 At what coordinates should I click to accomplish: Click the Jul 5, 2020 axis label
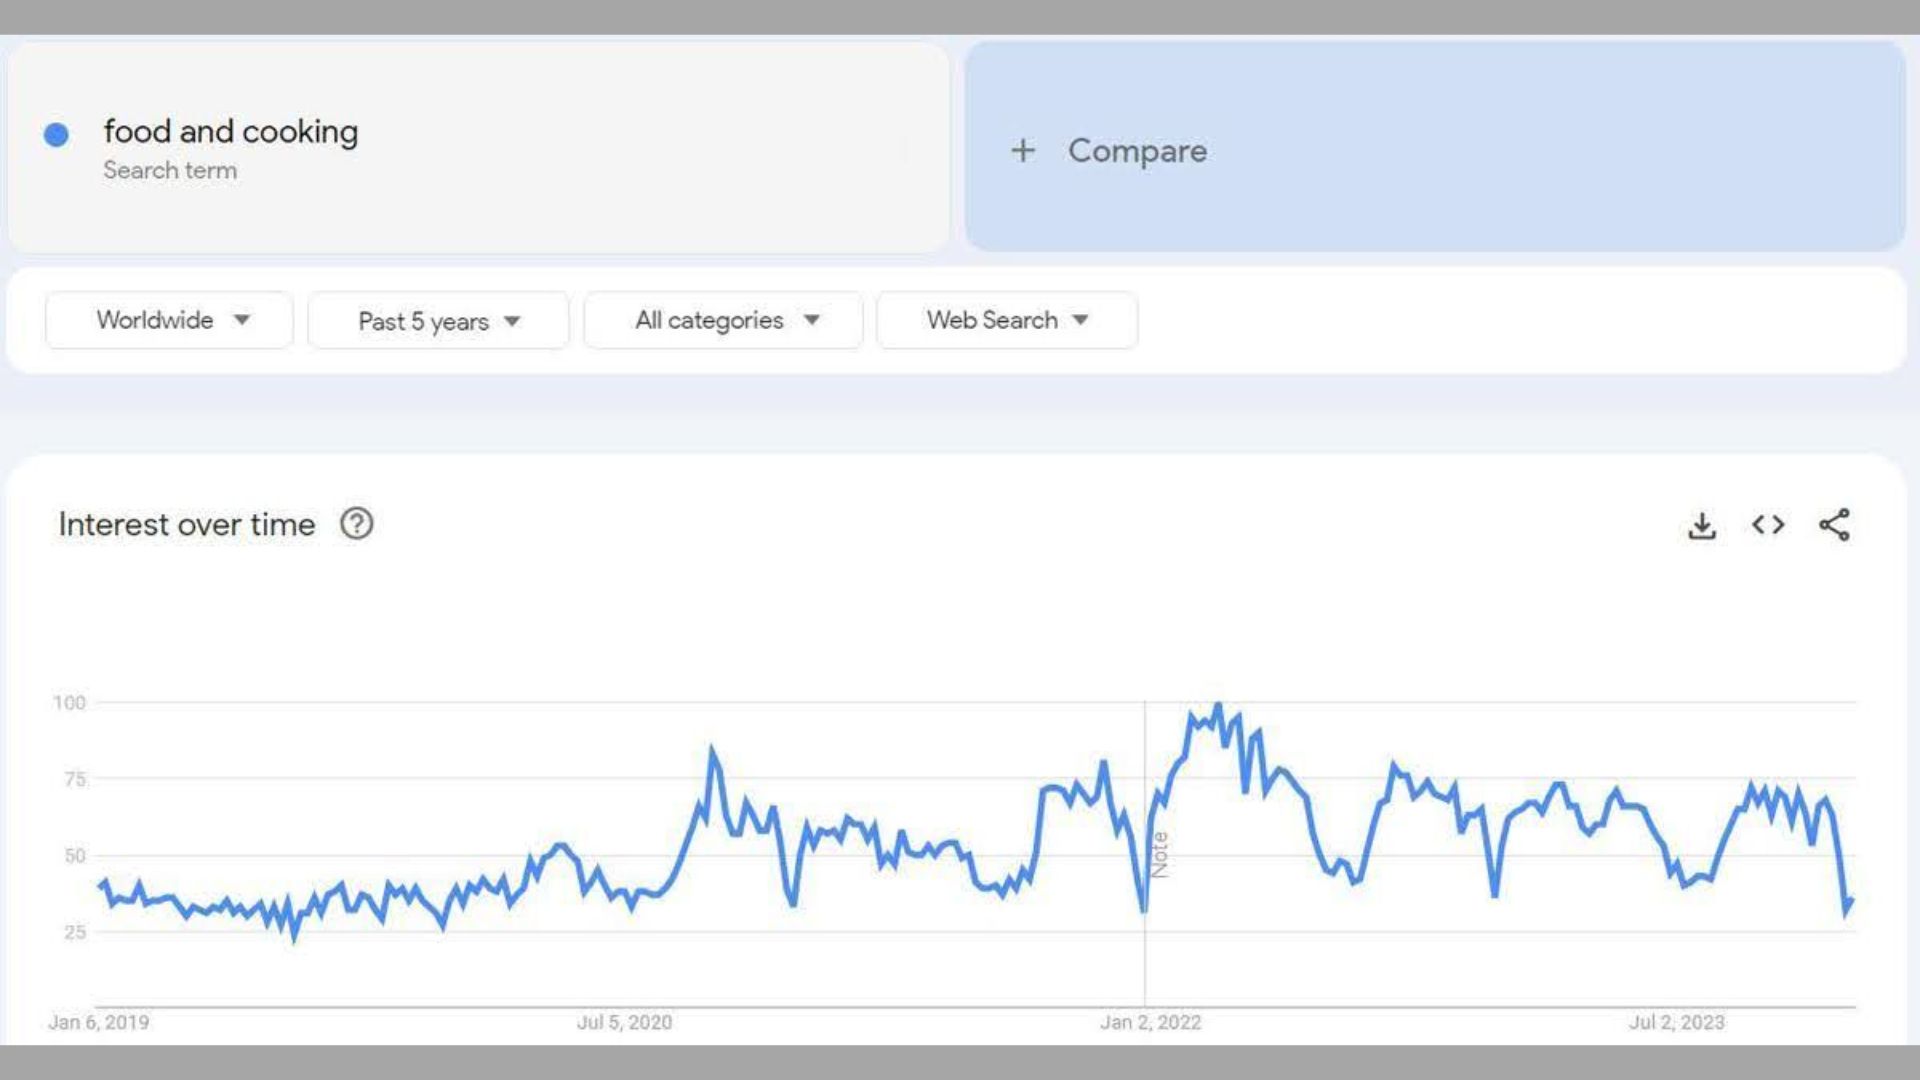click(624, 1022)
